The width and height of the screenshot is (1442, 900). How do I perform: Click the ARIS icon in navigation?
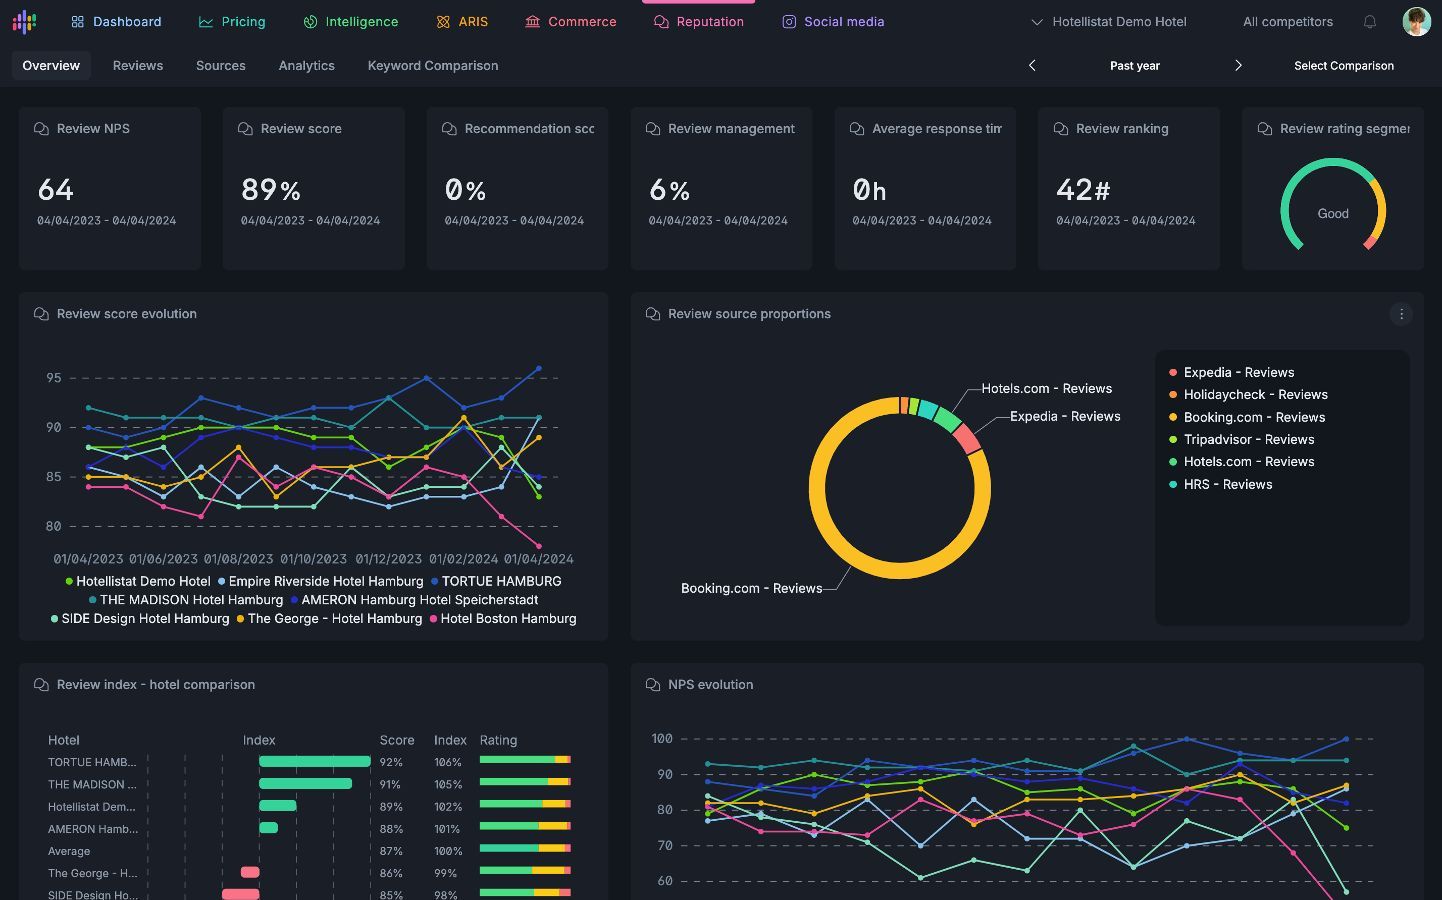443,21
